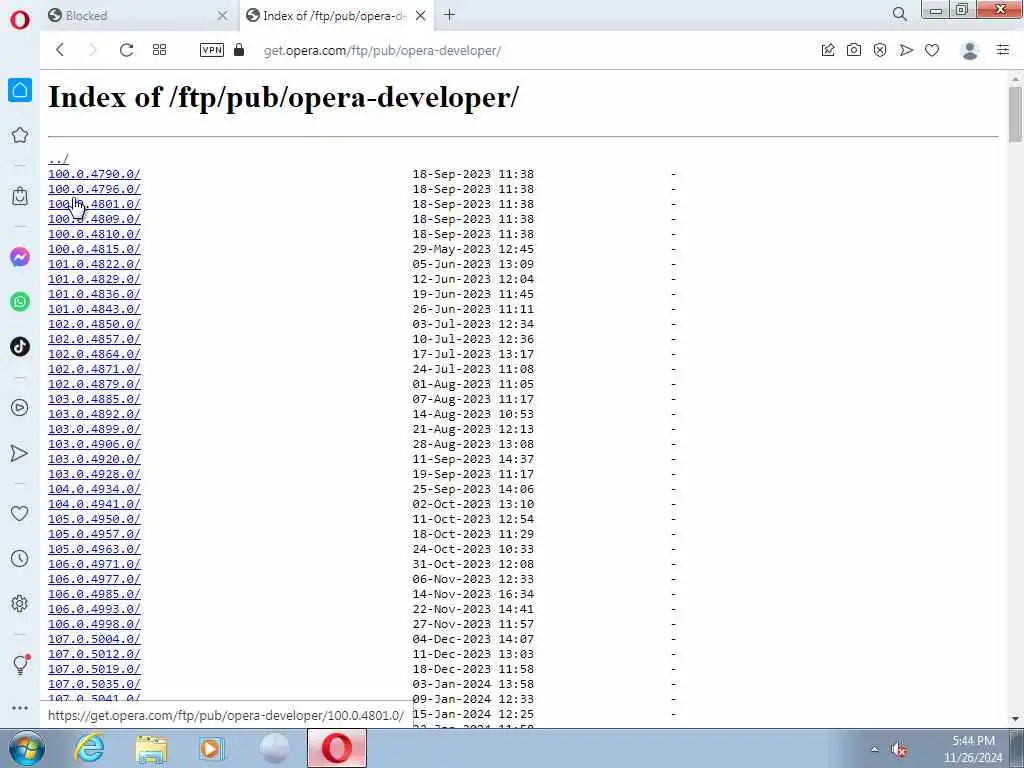
Task: Open Windows Explorer folder on taskbar
Action: point(151,749)
